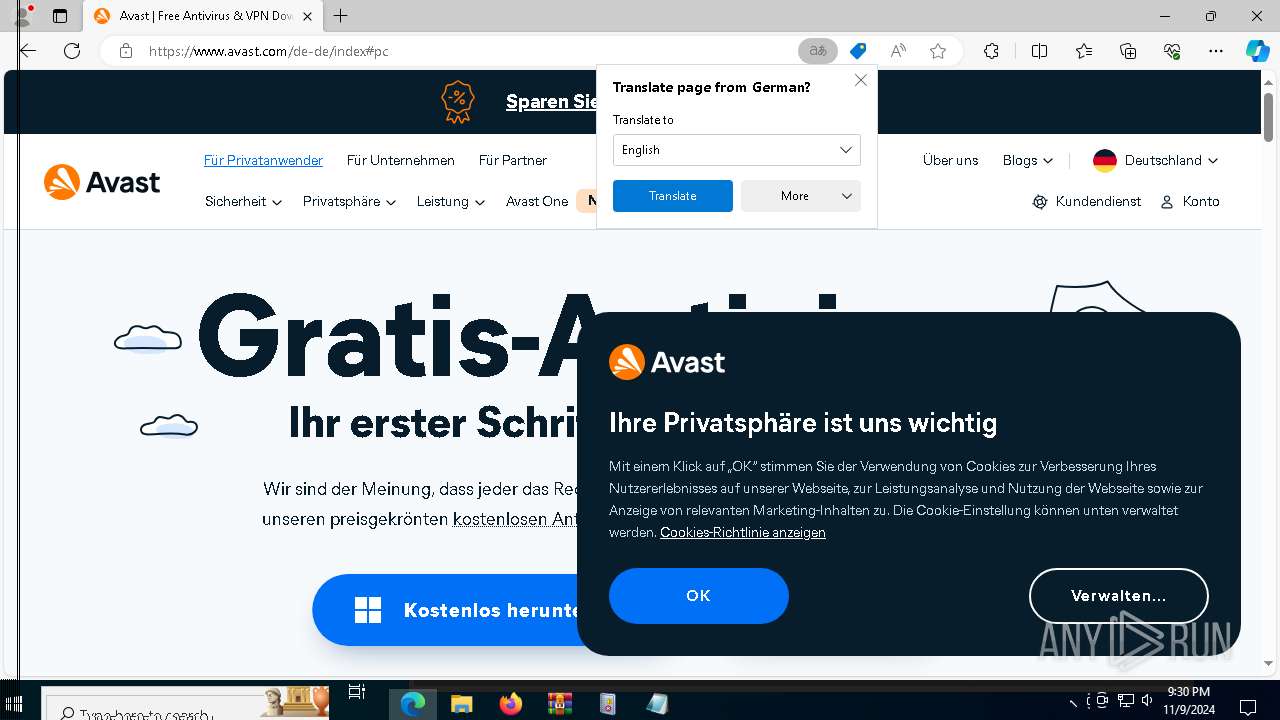This screenshot has height=720, width=1280.
Task: Open File Explorer from taskbar
Action: pyautogui.click(x=461, y=704)
